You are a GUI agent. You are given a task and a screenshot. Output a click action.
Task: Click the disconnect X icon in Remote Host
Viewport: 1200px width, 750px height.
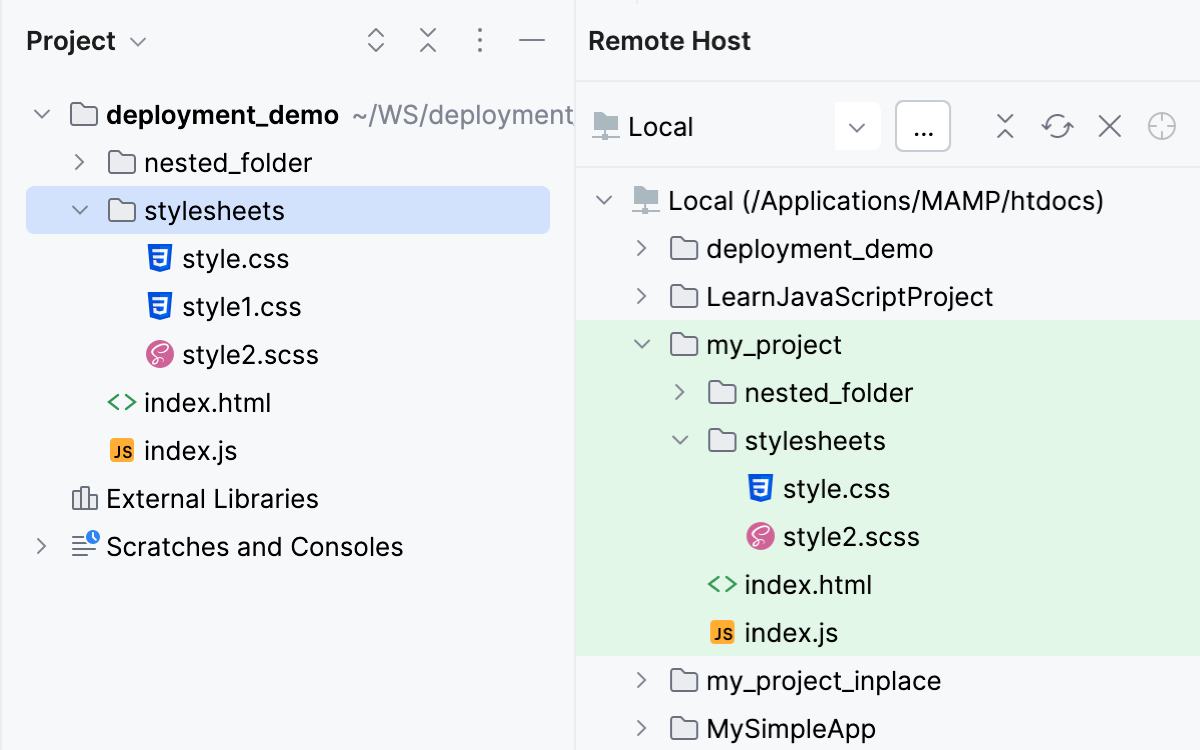click(x=1109, y=127)
